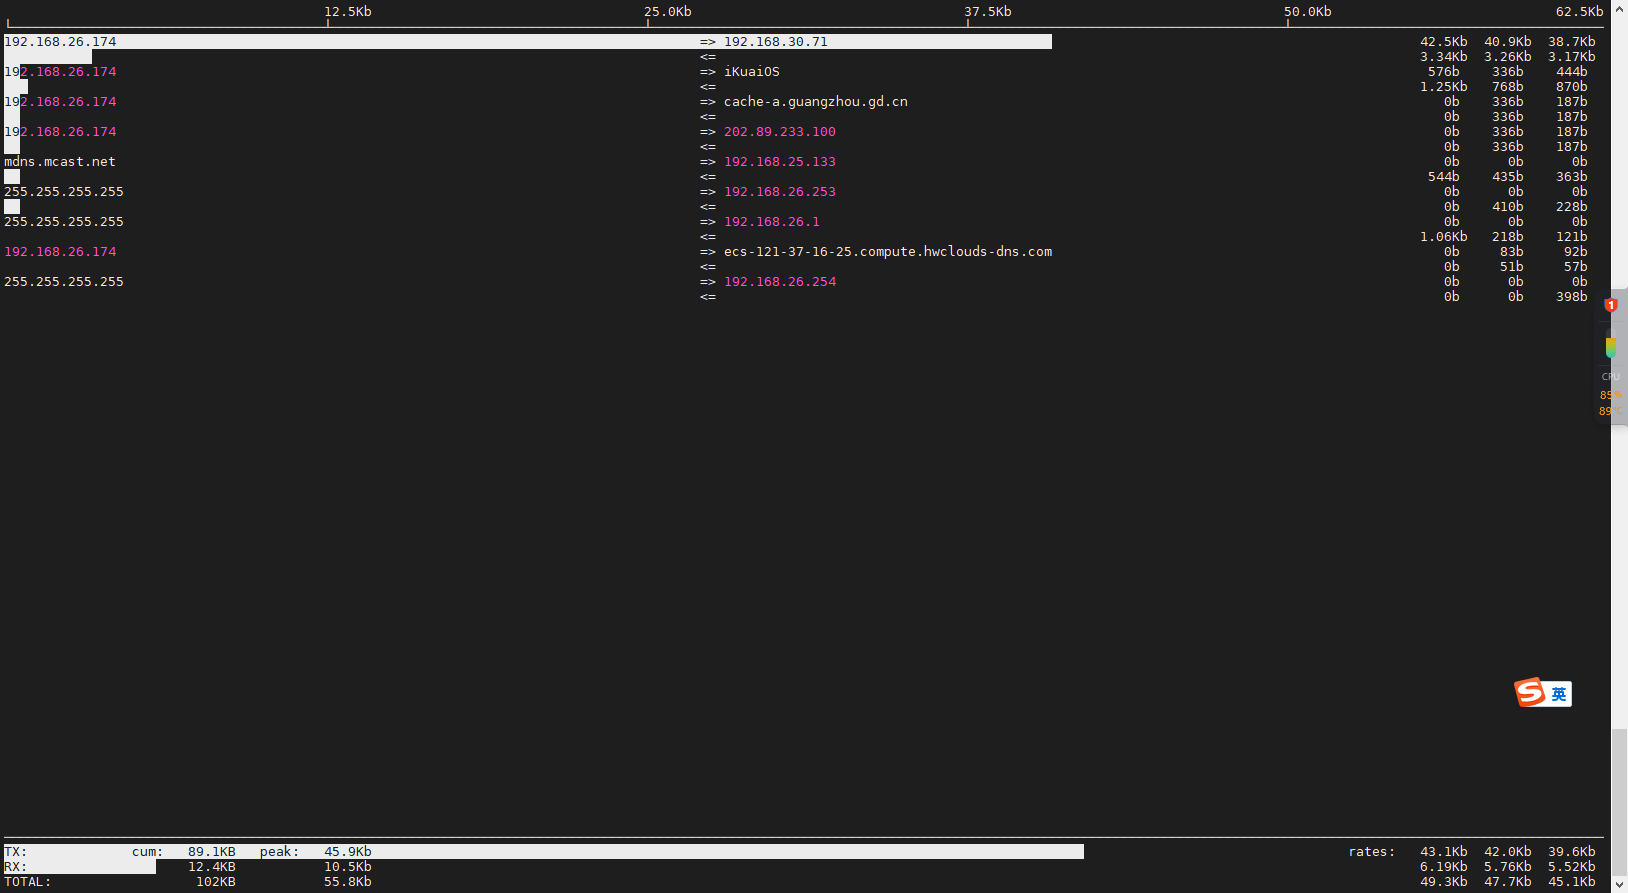Select the 43.1Kb TX rate value

click(1444, 851)
